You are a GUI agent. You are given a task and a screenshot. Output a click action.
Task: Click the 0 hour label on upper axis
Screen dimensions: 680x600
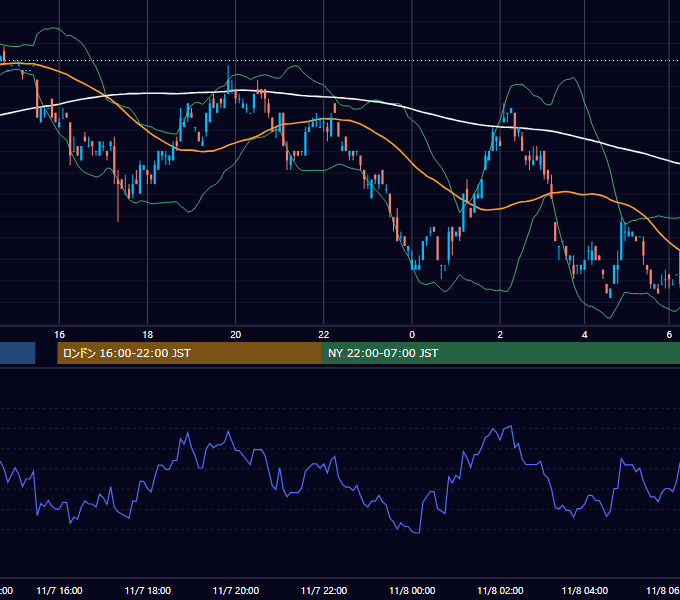[412, 335]
